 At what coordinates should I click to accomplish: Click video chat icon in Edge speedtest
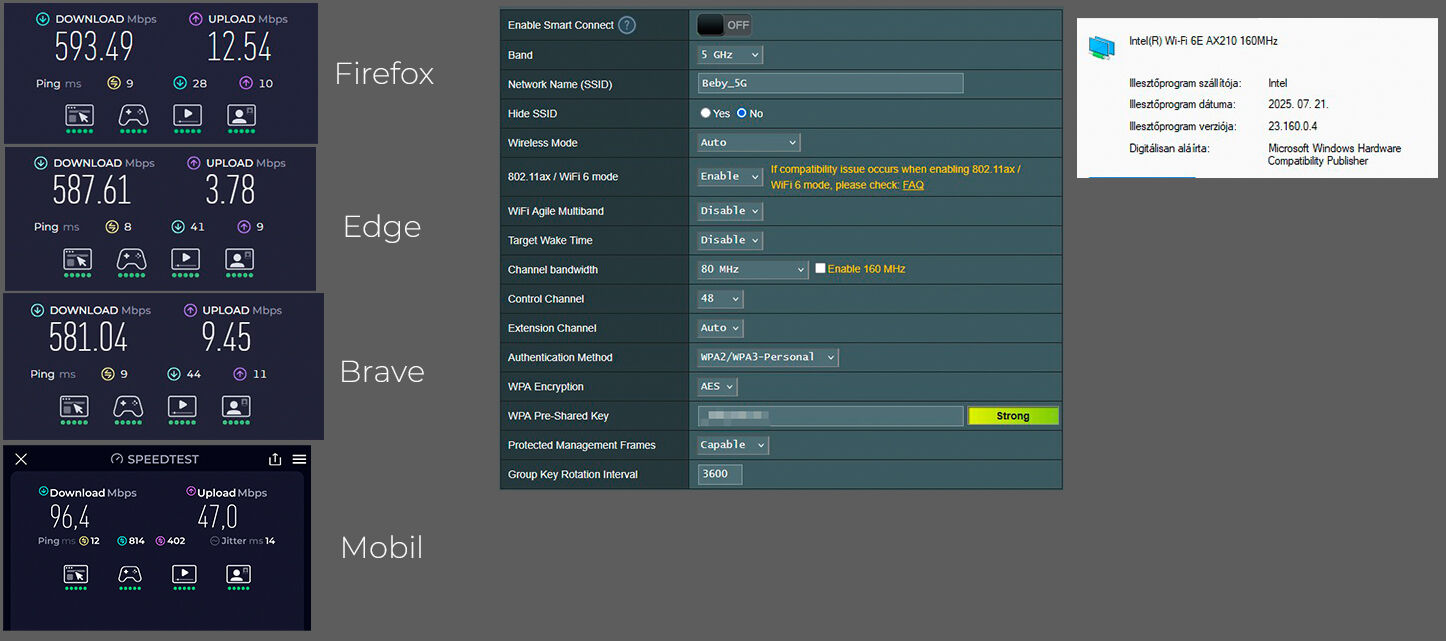pos(239,259)
